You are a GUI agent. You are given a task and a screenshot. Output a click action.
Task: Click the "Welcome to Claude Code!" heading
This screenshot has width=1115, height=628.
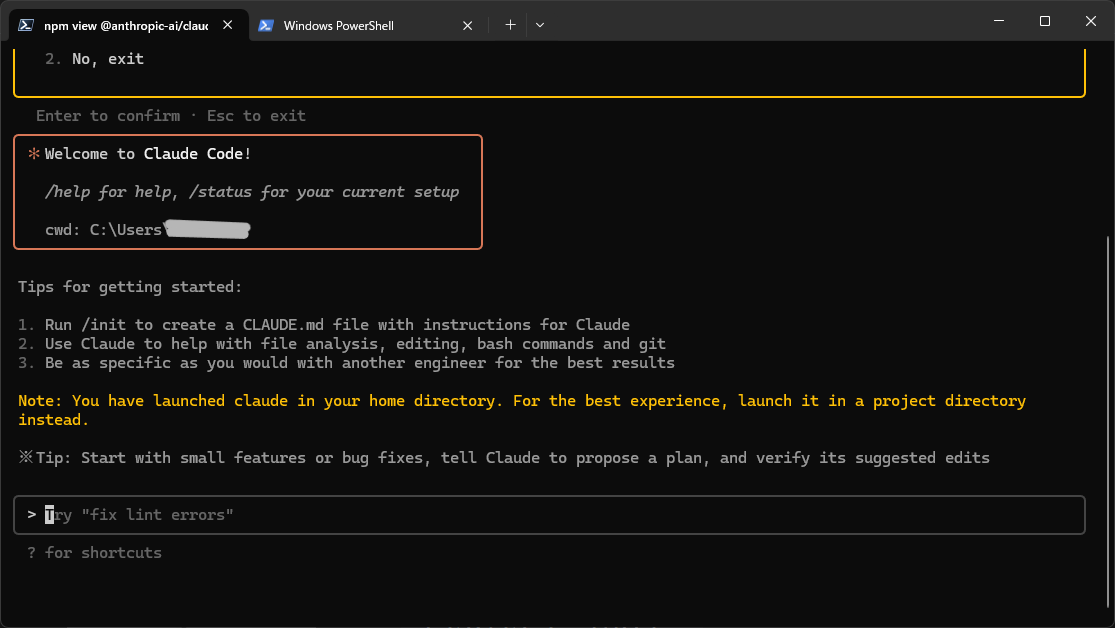pos(147,154)
